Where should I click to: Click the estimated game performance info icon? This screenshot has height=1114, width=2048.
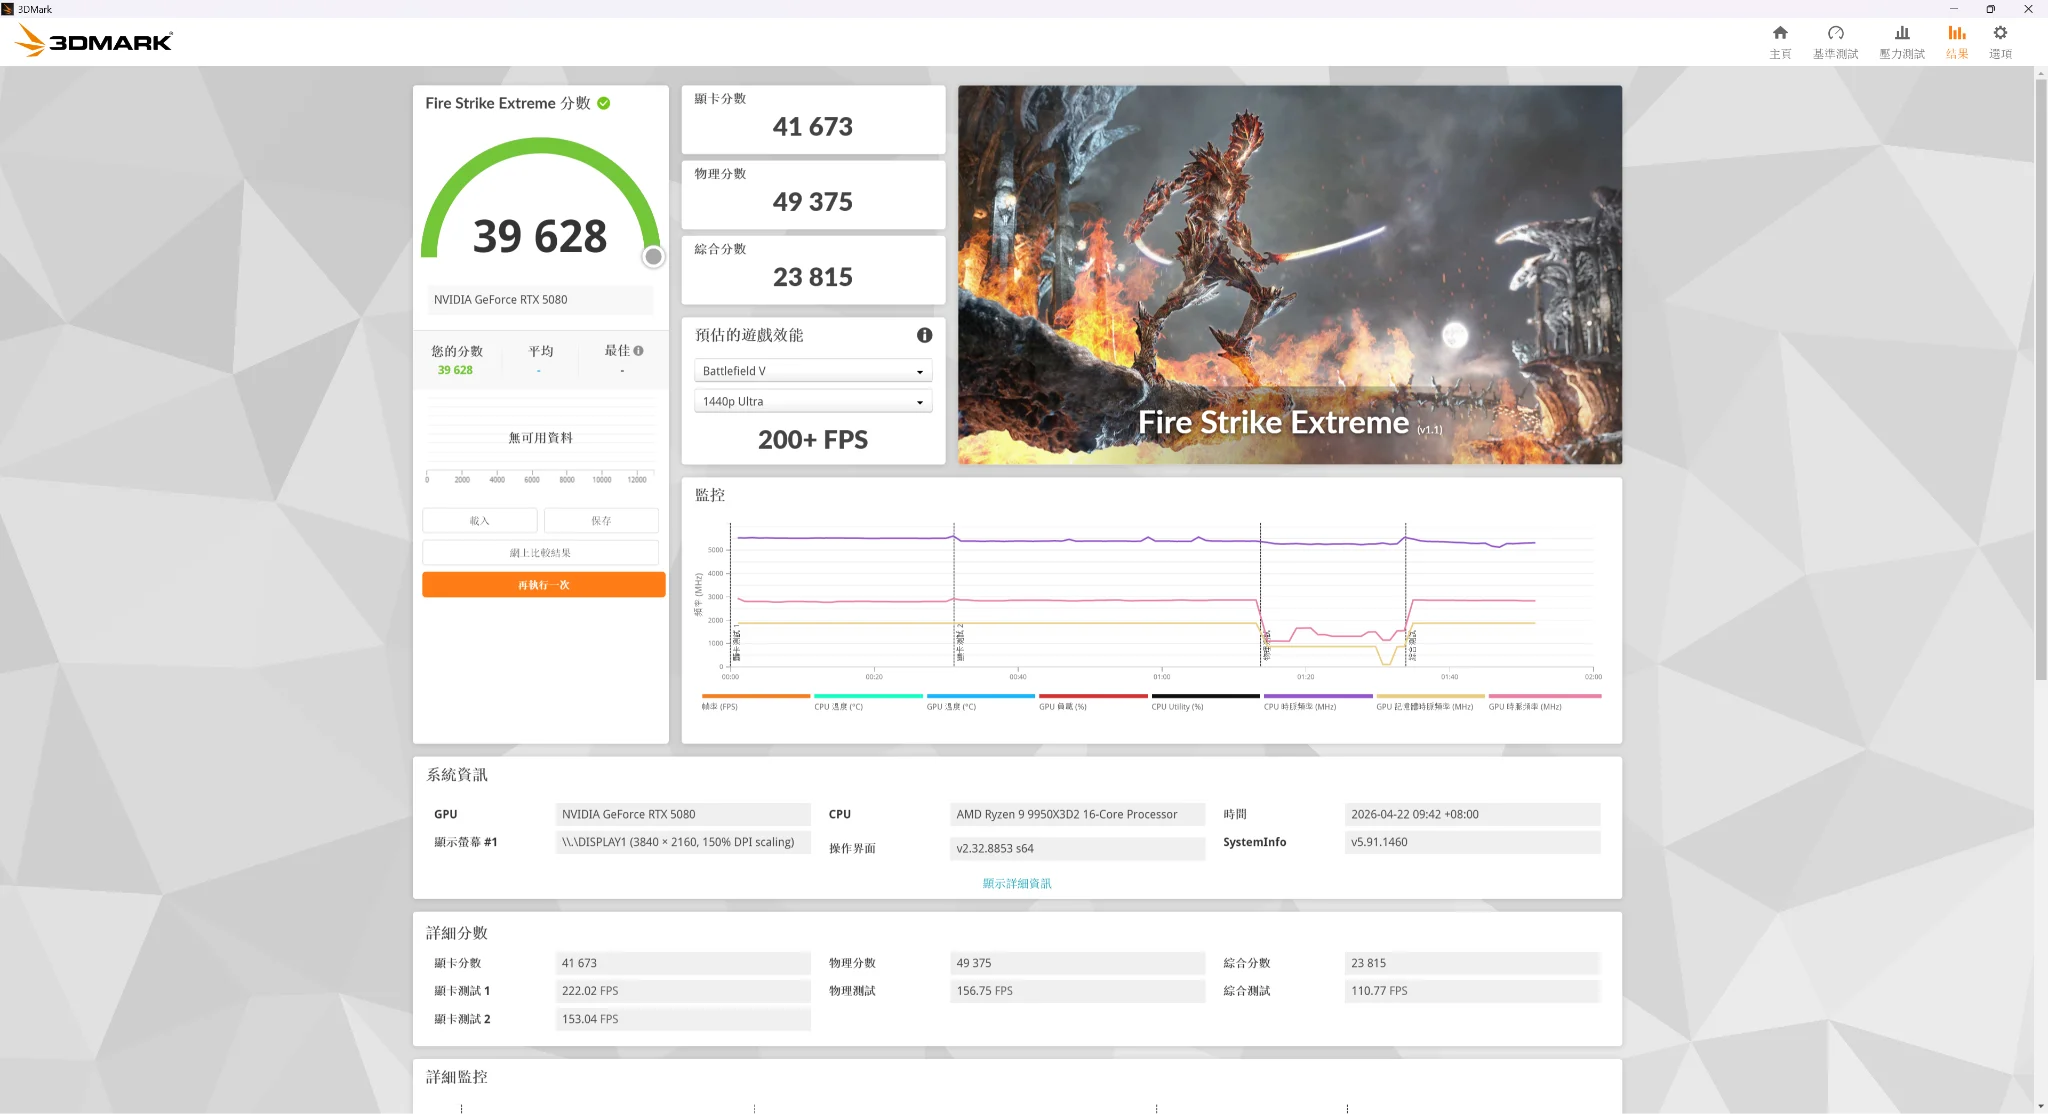click(924, 335)
